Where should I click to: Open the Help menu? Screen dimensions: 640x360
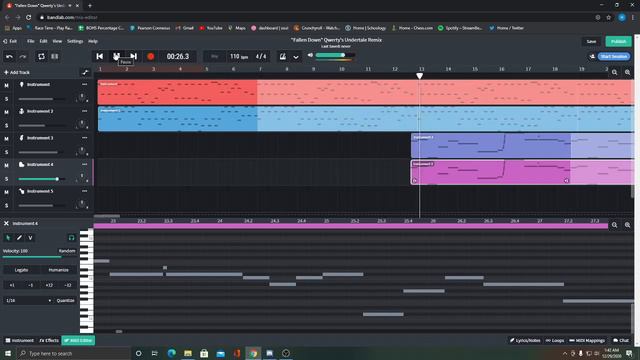93,41
